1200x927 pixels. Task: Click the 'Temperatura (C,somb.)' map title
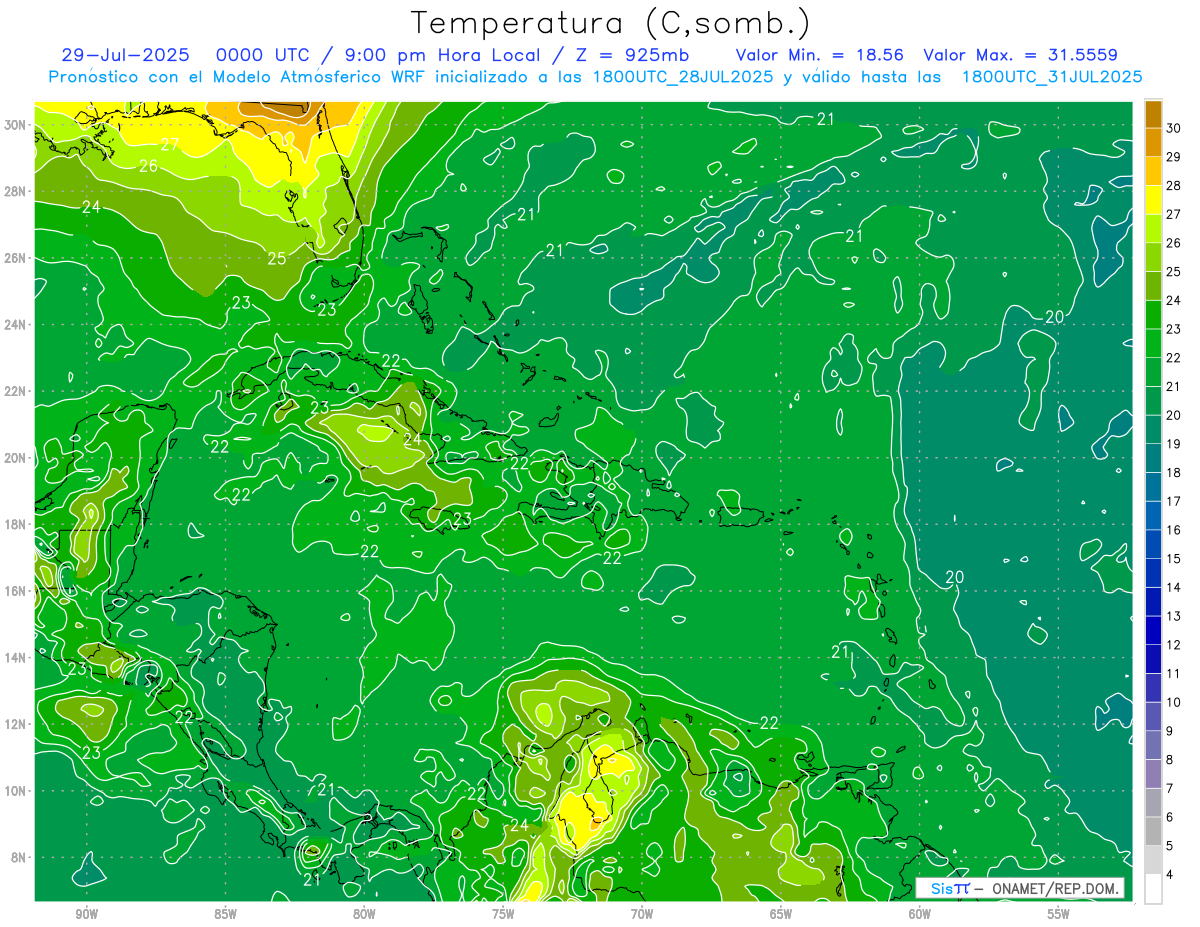click(611, 24)
